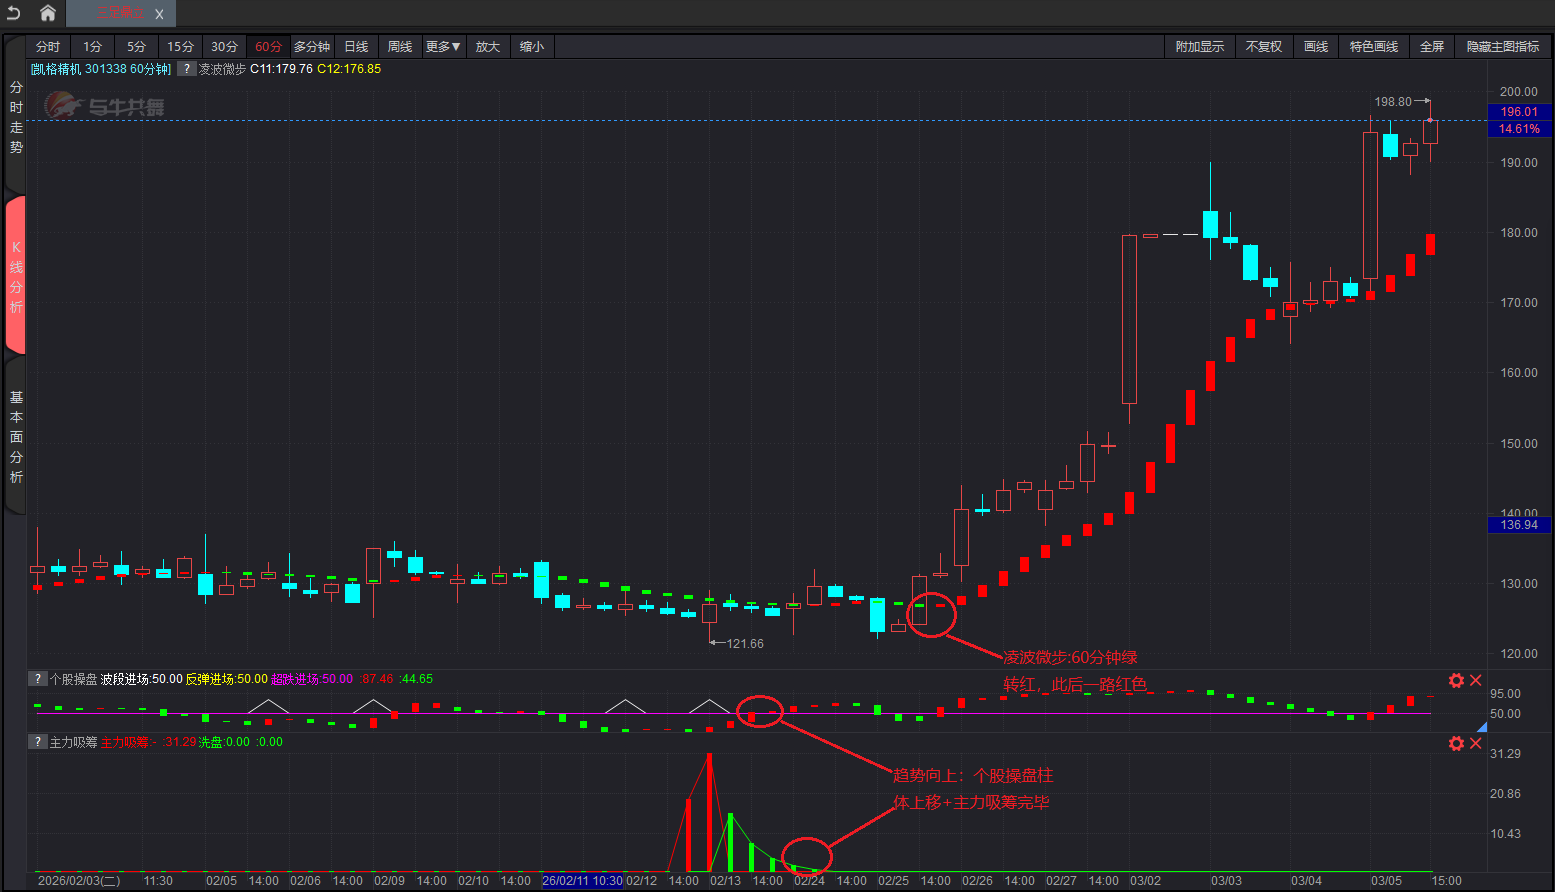The image size is (1555, 892).
Task: Toggle 隐藏主图指标 to hide main indicator
Action: point(1502,47)
